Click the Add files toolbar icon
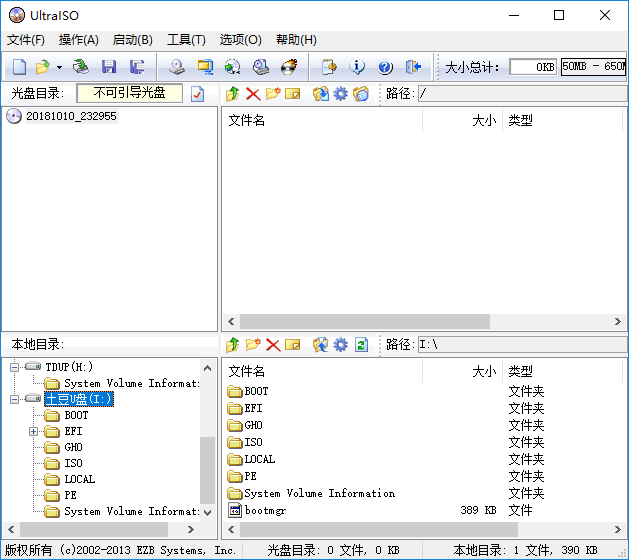Image resolution: width=629 pixels, height=560 pixels. click(x=329, y=67)
